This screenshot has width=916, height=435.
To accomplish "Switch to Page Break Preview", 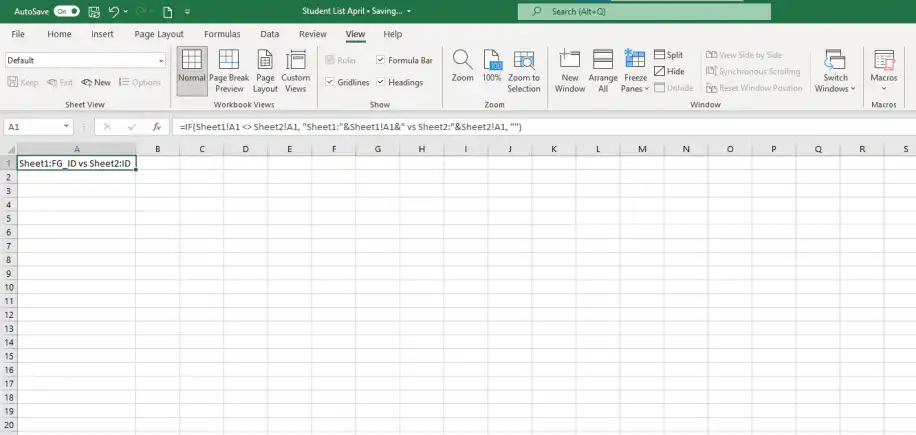I will click(229, 71).
